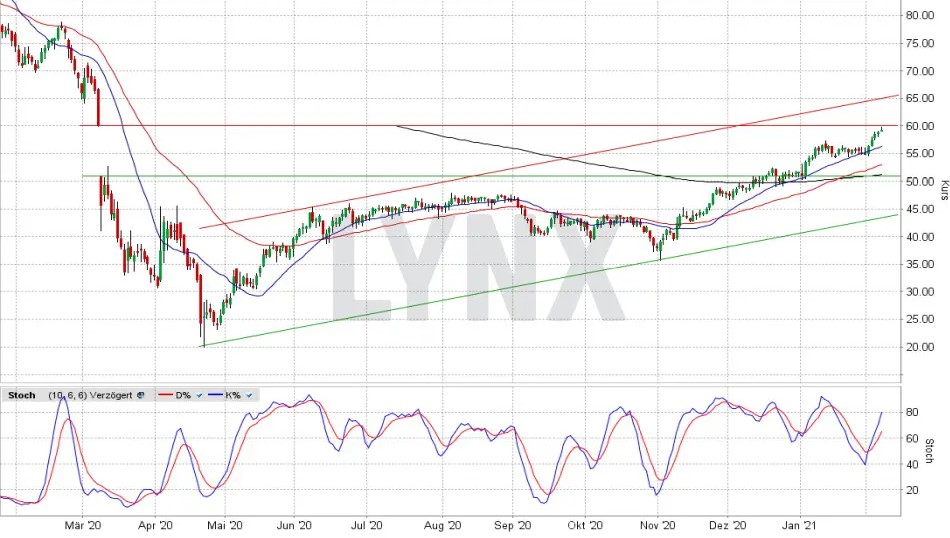
Task: Click the Mai '20 date label
Action: tap(225, 525)
